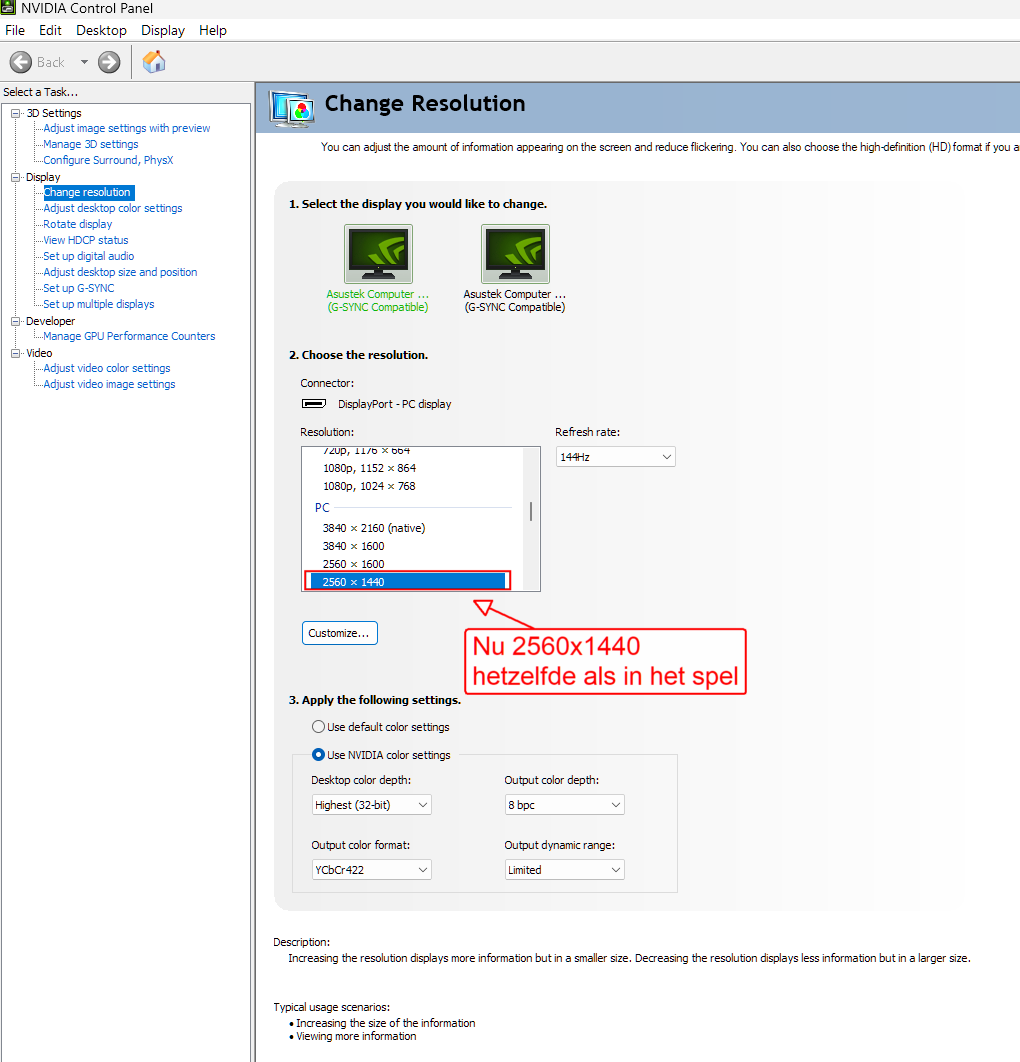Open Set up G-SYNC
Image resolution: width=1020 pixels, height=1062 pixels.
(79, 288)
